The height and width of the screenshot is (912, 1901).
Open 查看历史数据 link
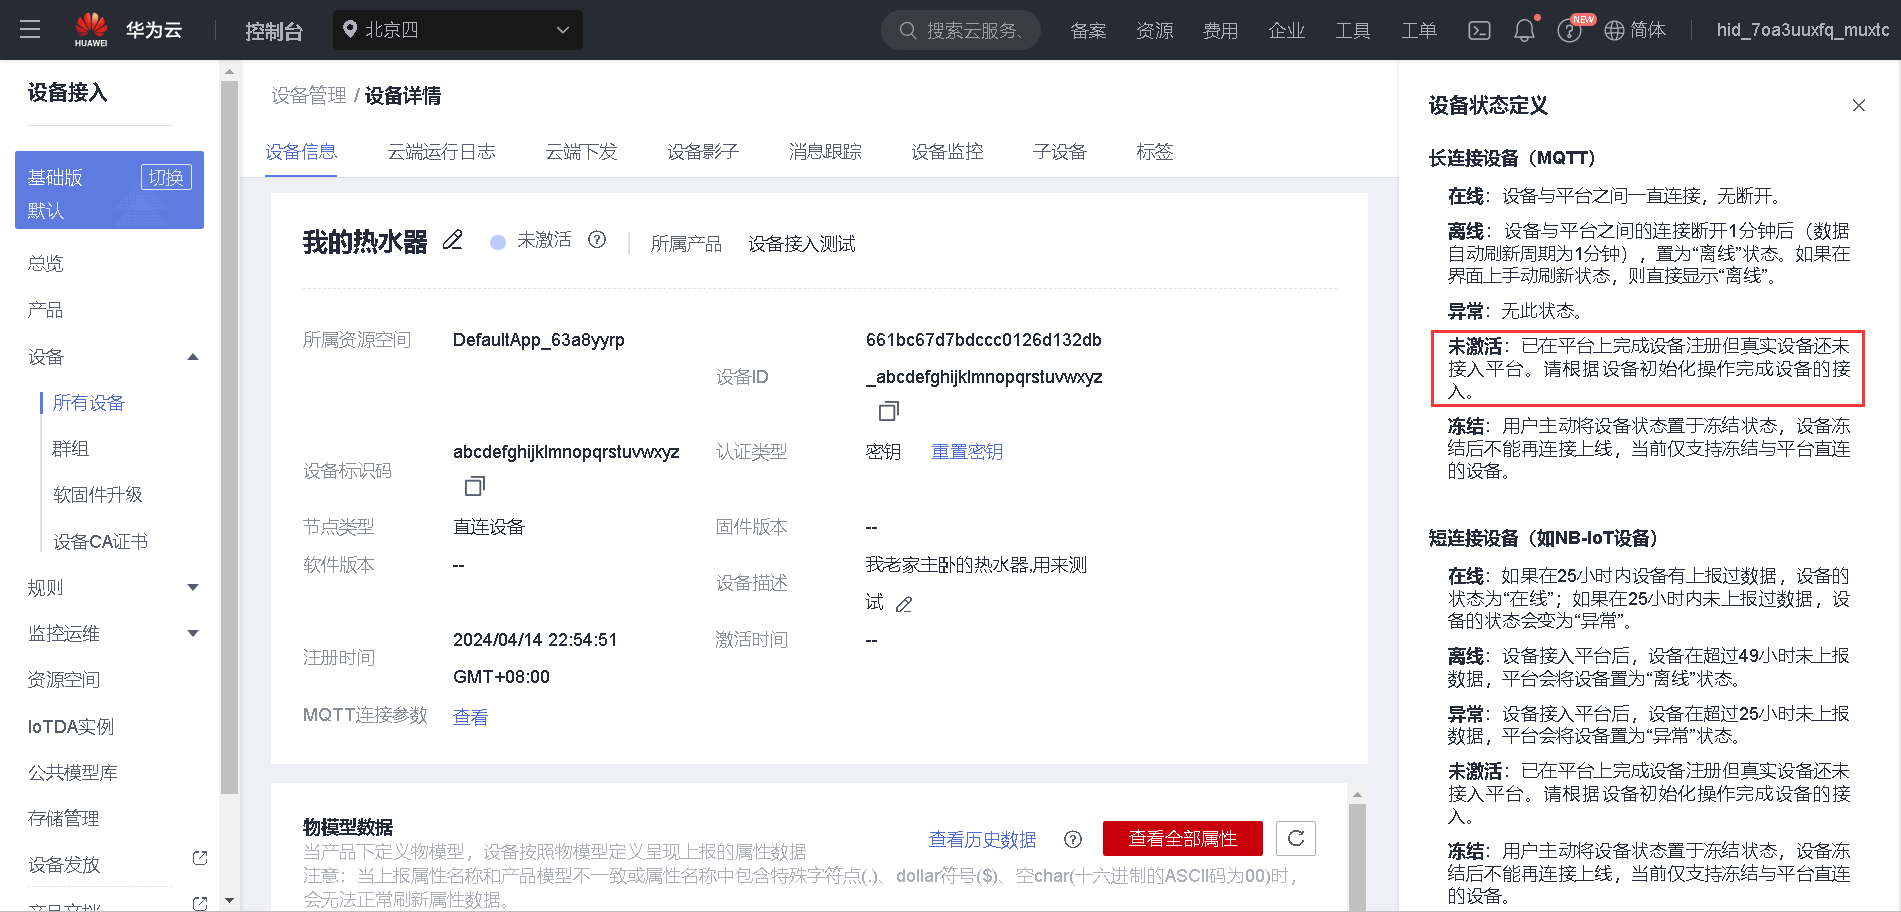pos(982,839)
